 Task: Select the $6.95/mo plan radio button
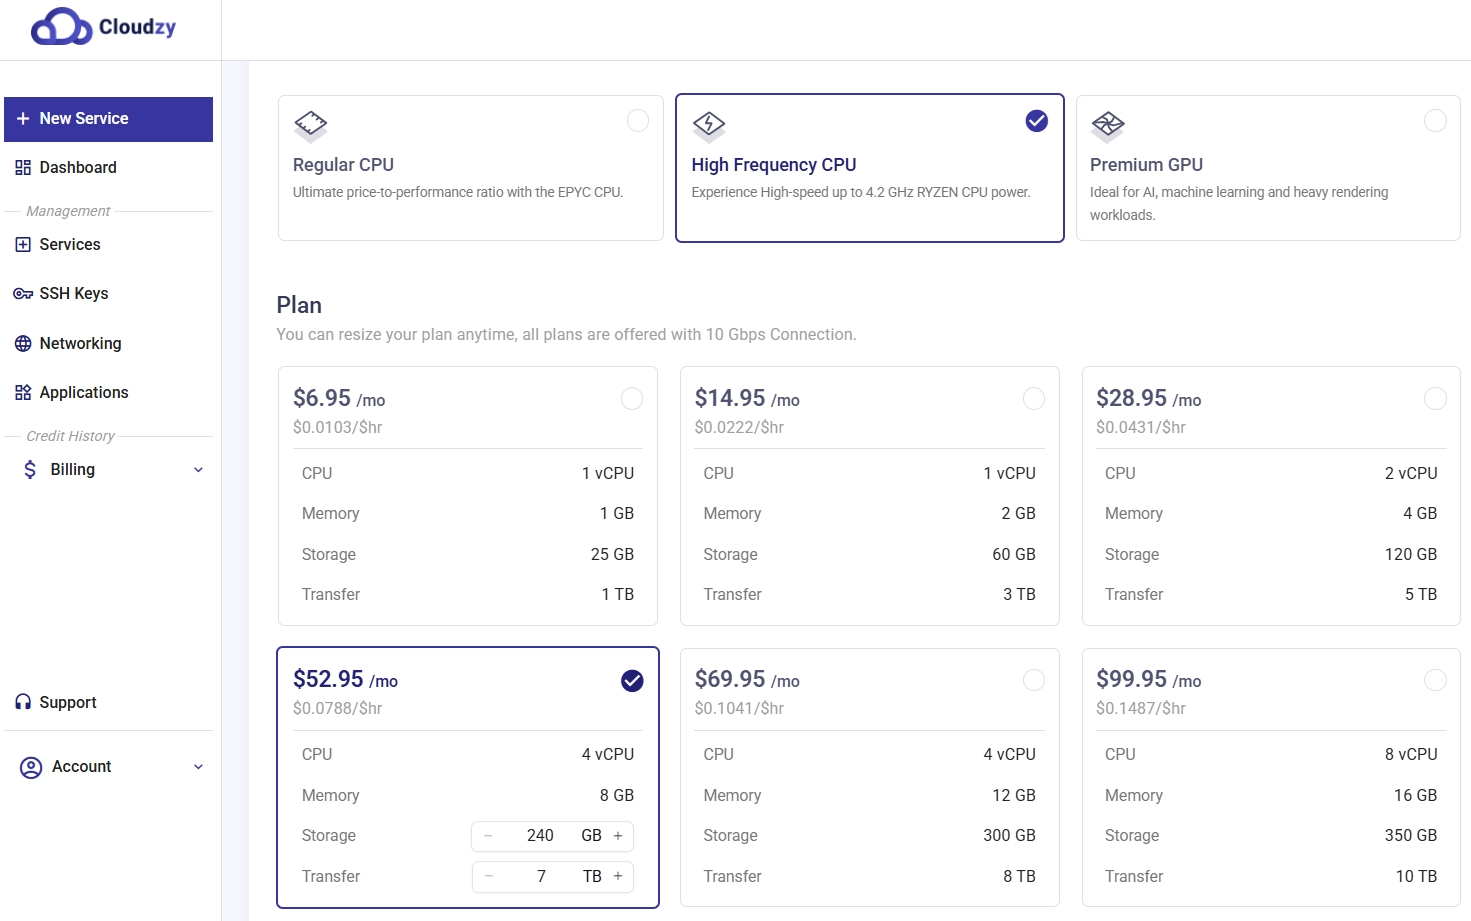click(x=632, y=399)
